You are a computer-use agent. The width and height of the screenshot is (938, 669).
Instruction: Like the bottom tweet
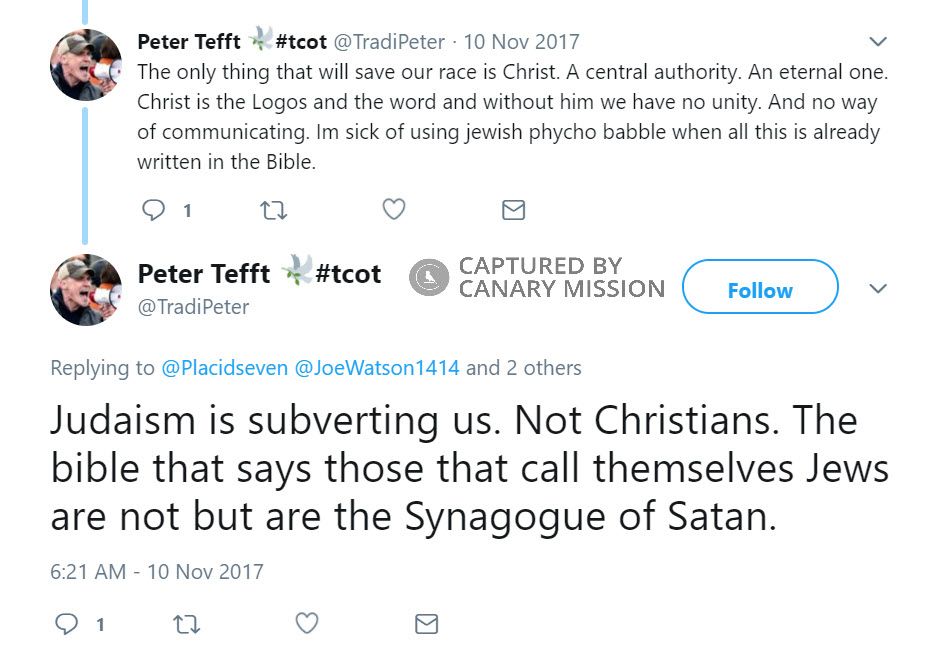click(x=305, y=623)
